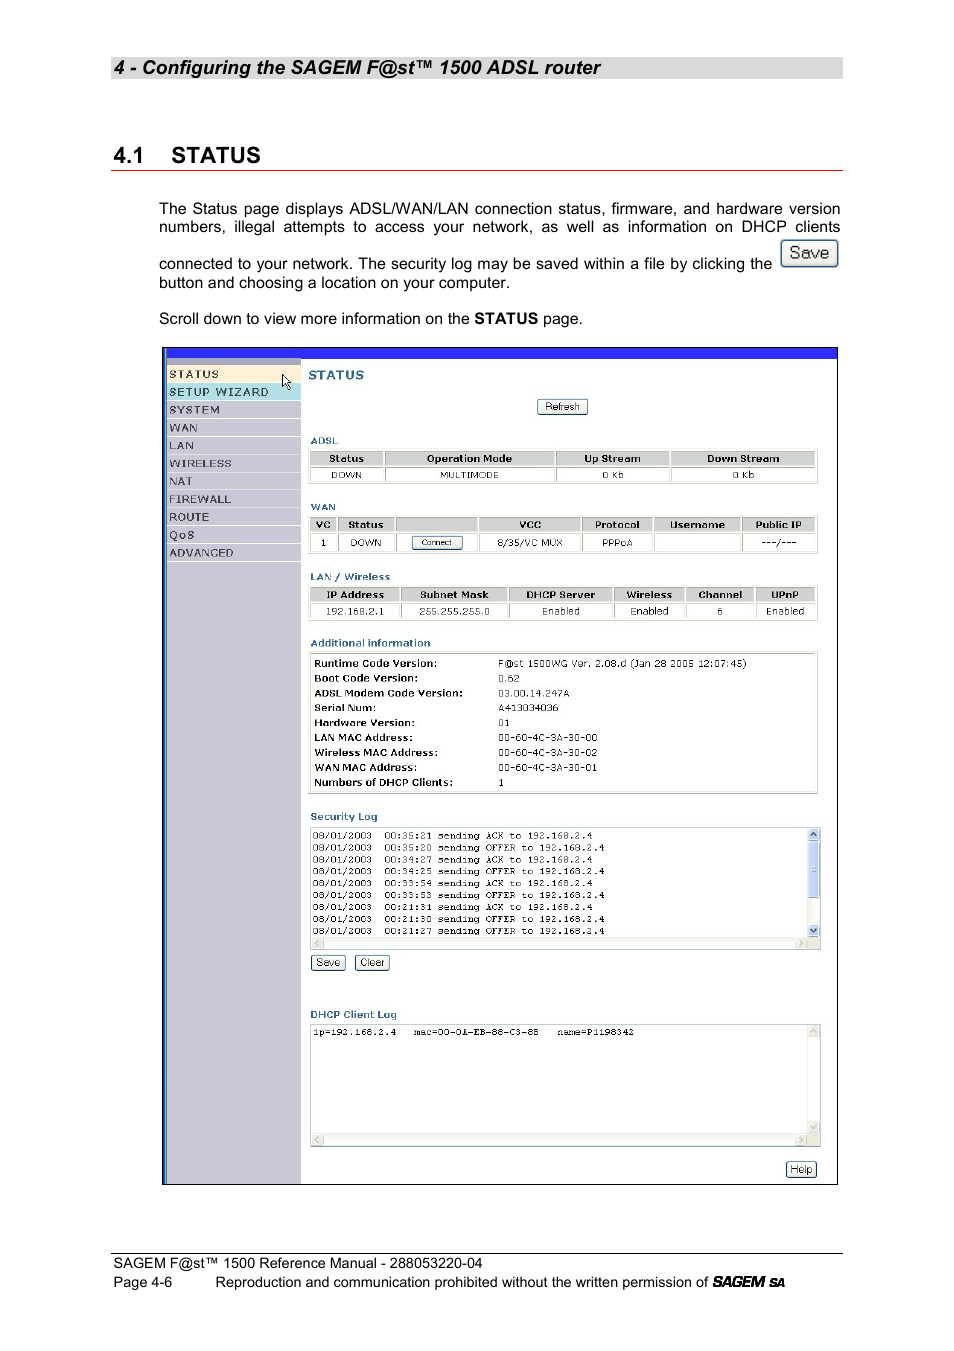
Task: Click the WAN Connect button
Action: coord(437,543)
